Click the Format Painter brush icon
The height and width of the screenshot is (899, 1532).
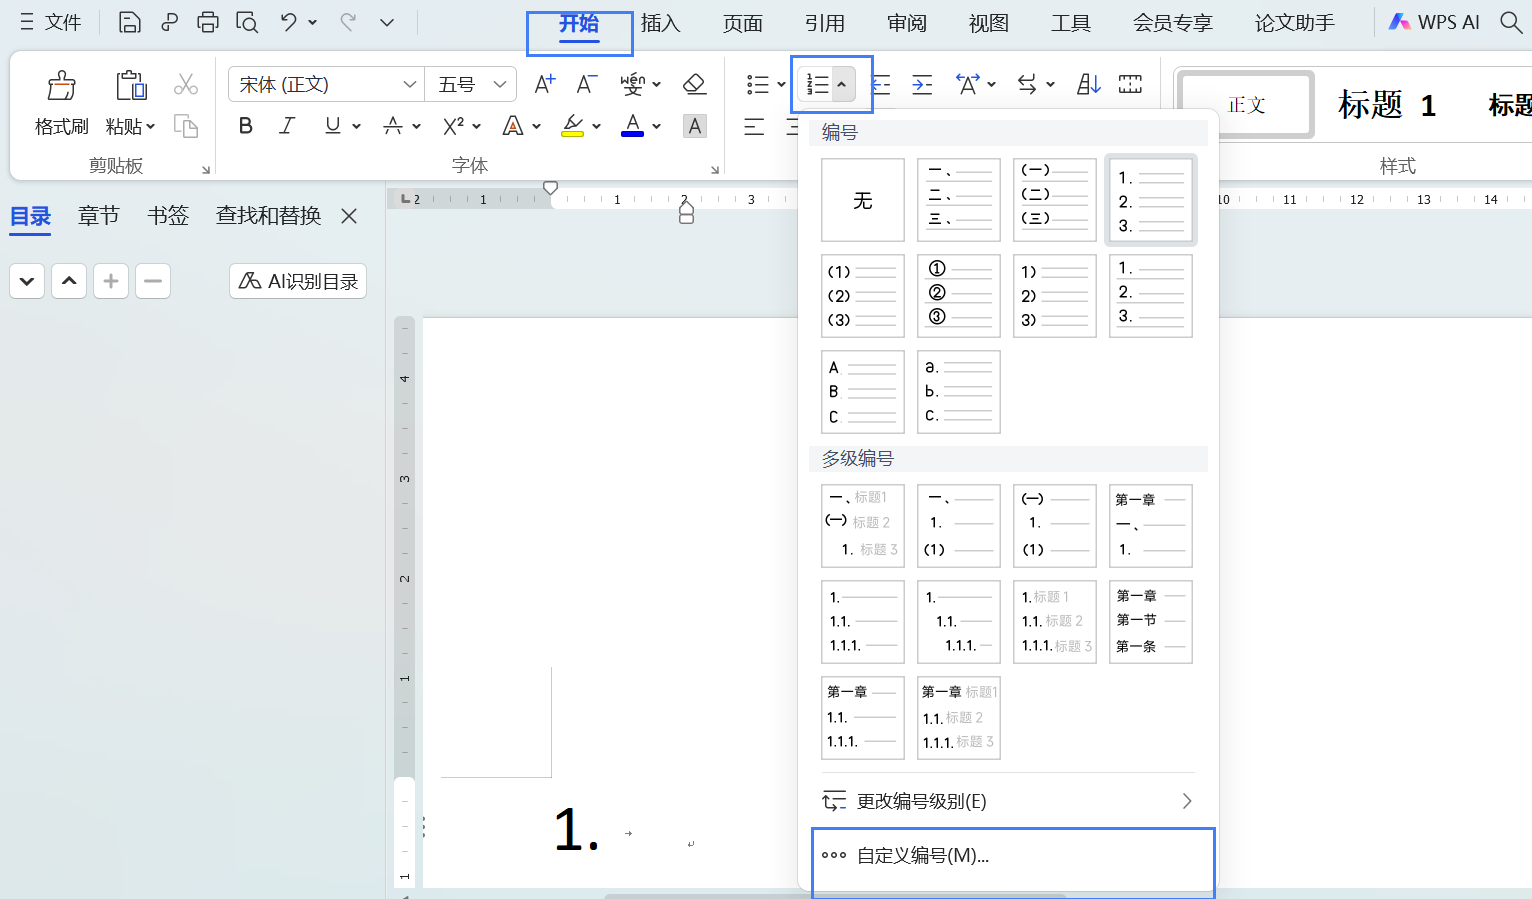point(61,87)
